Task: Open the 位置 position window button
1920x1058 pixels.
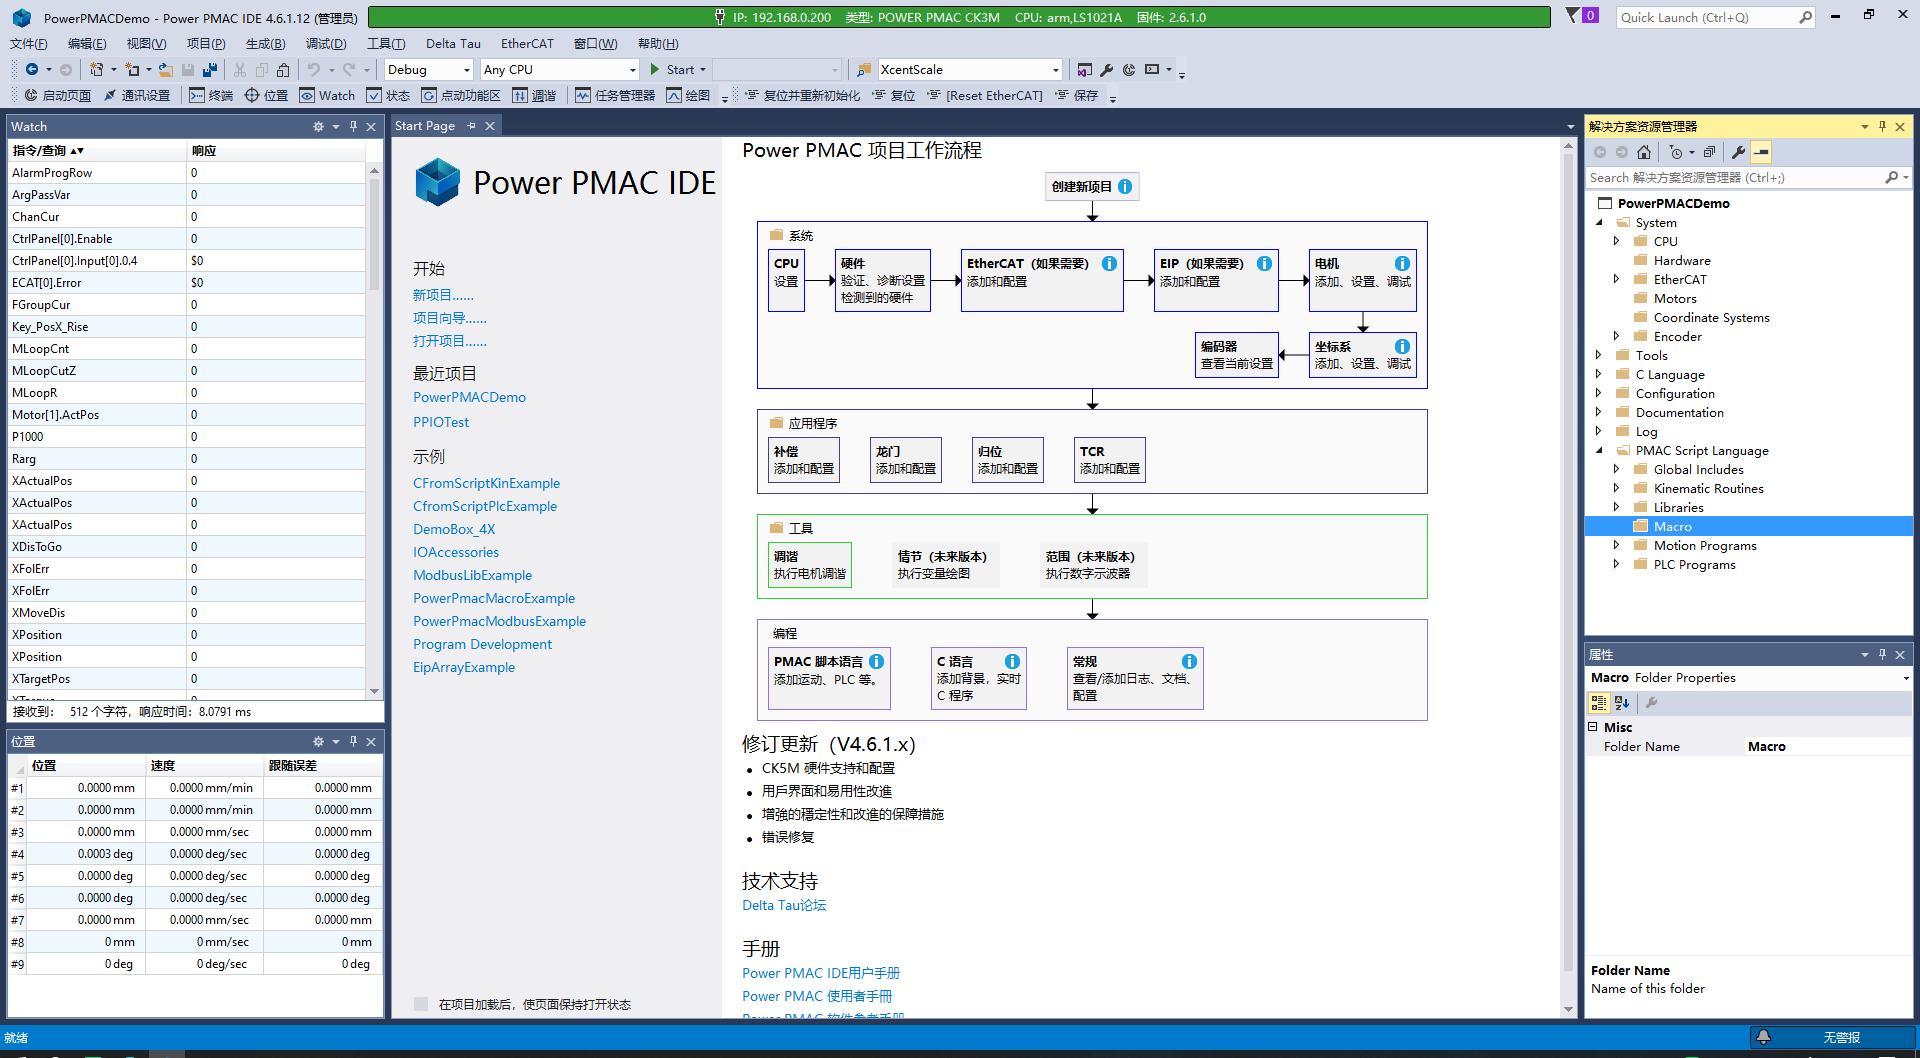Action: 266,95
